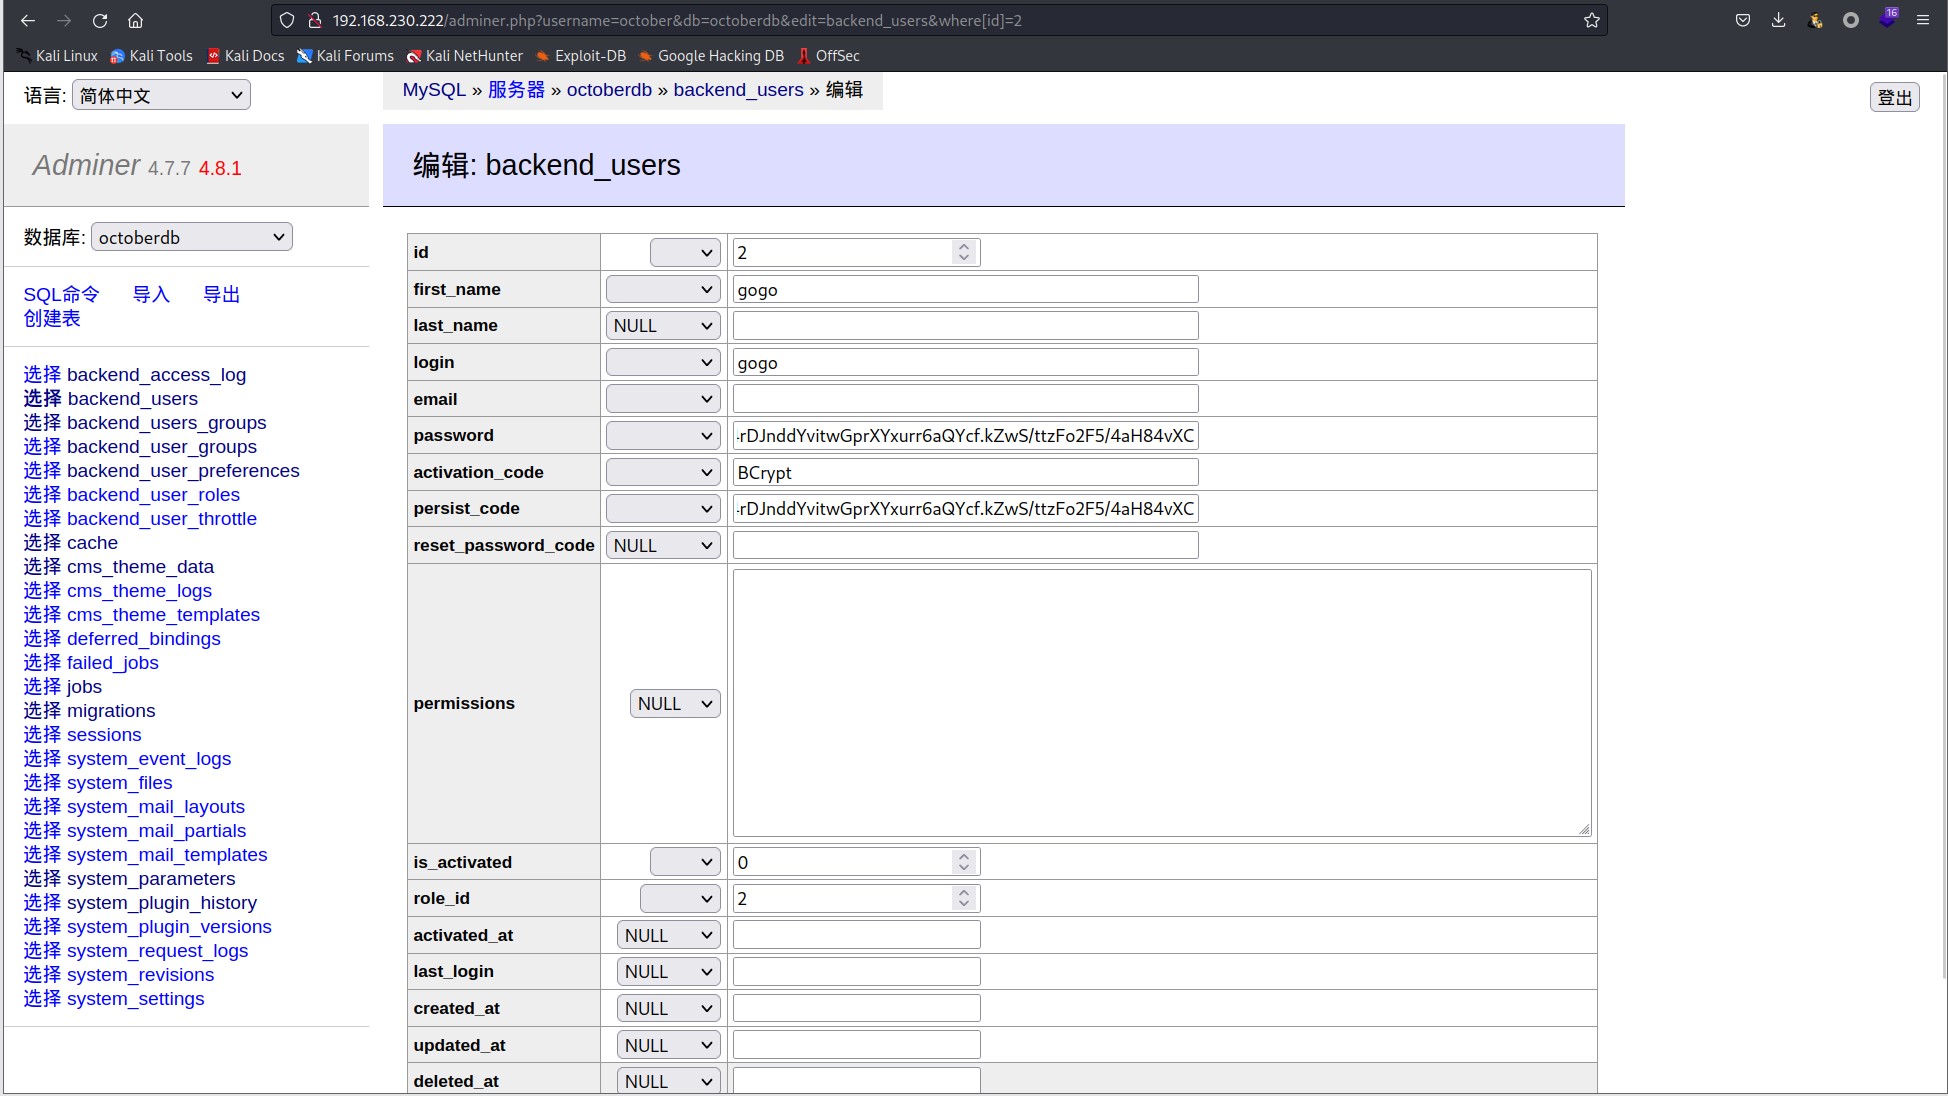Open function dropdown for is_activated
The height and width of the screenshot is (1096, 1948).
[685, 862]
